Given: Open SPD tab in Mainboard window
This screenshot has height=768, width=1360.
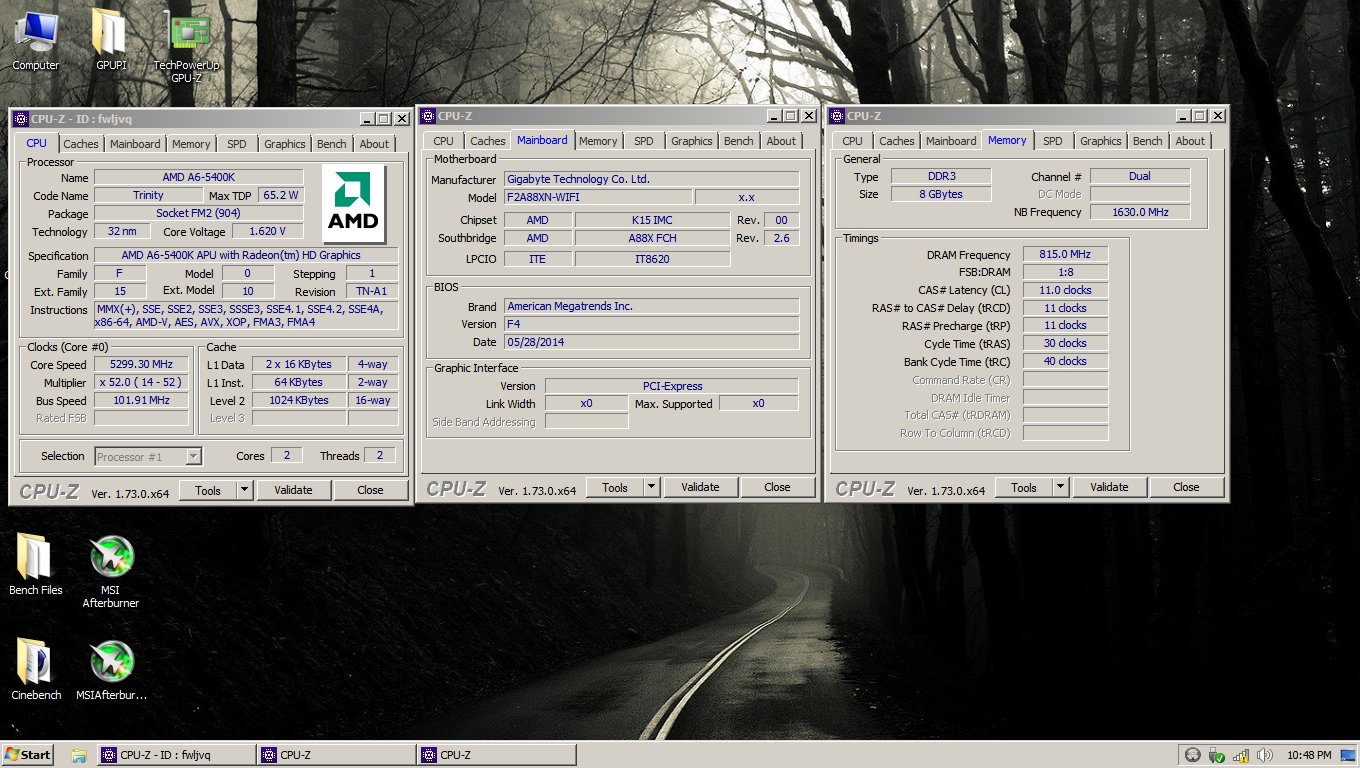Looking at the screenshot, I should pos(644,141).
